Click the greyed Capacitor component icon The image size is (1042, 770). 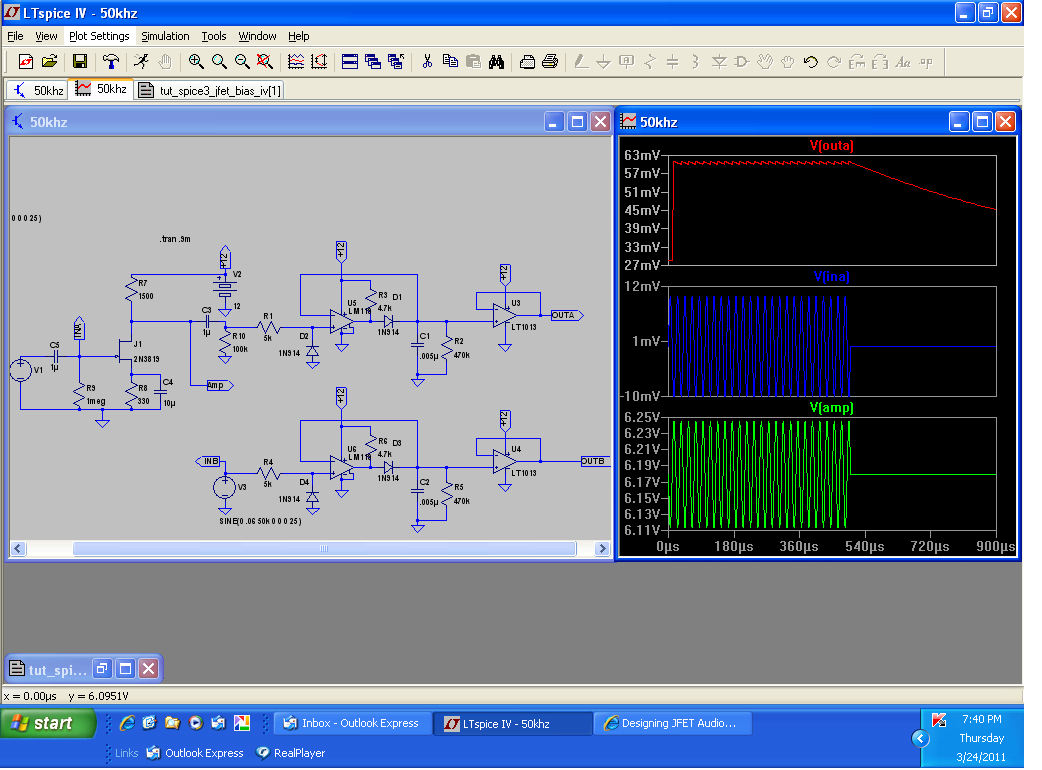point(673,62)
